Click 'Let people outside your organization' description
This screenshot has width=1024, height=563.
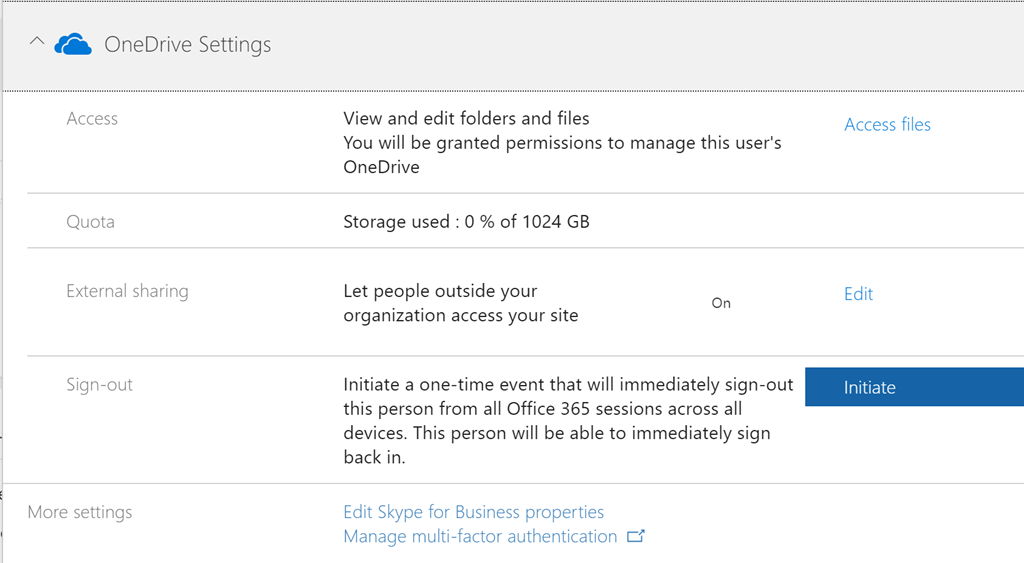point(460,303)
